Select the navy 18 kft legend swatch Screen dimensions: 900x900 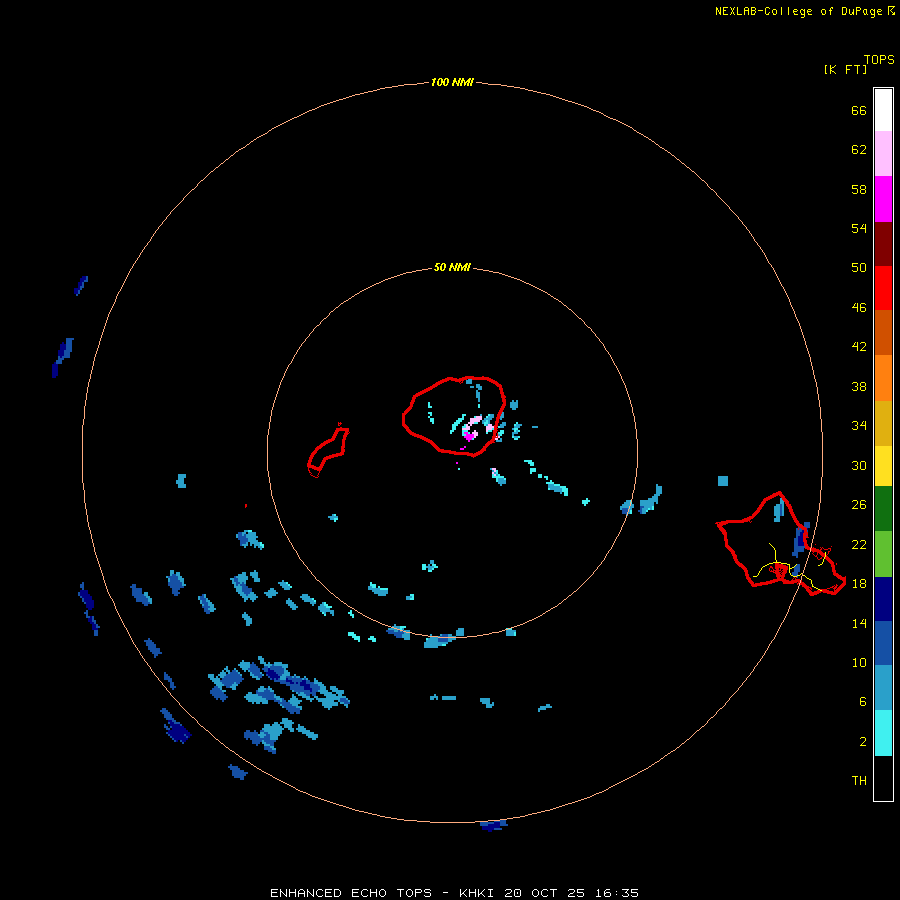(883, 599)
